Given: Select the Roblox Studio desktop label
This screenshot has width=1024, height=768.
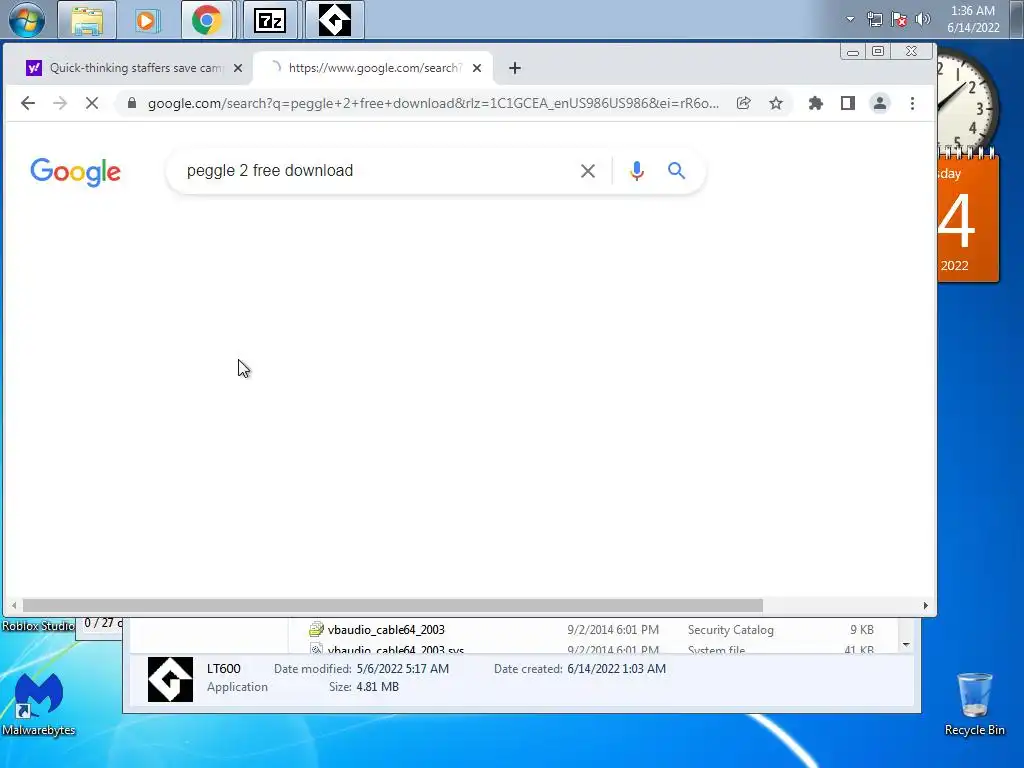Looking at the screenshot, I should coord(38,626).
